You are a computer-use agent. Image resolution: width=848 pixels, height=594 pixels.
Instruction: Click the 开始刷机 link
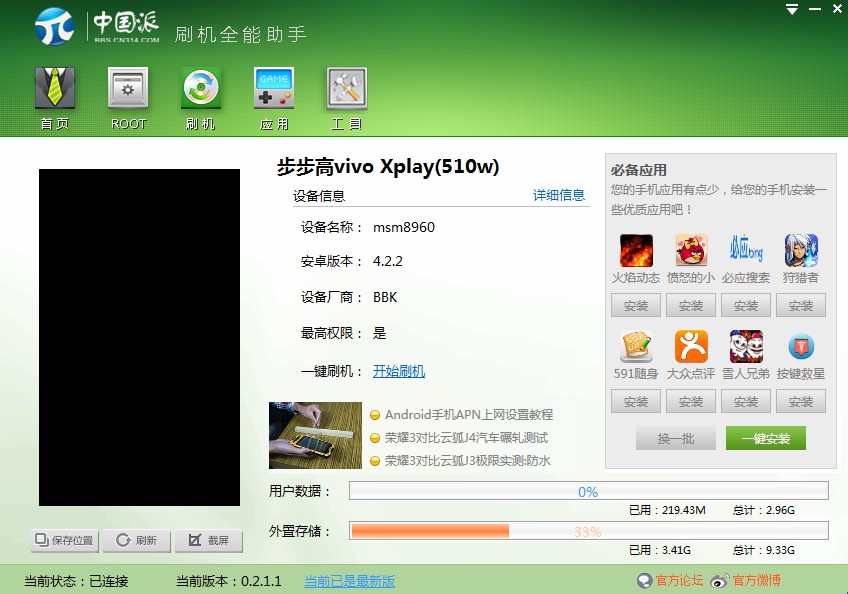coord(399,371)
